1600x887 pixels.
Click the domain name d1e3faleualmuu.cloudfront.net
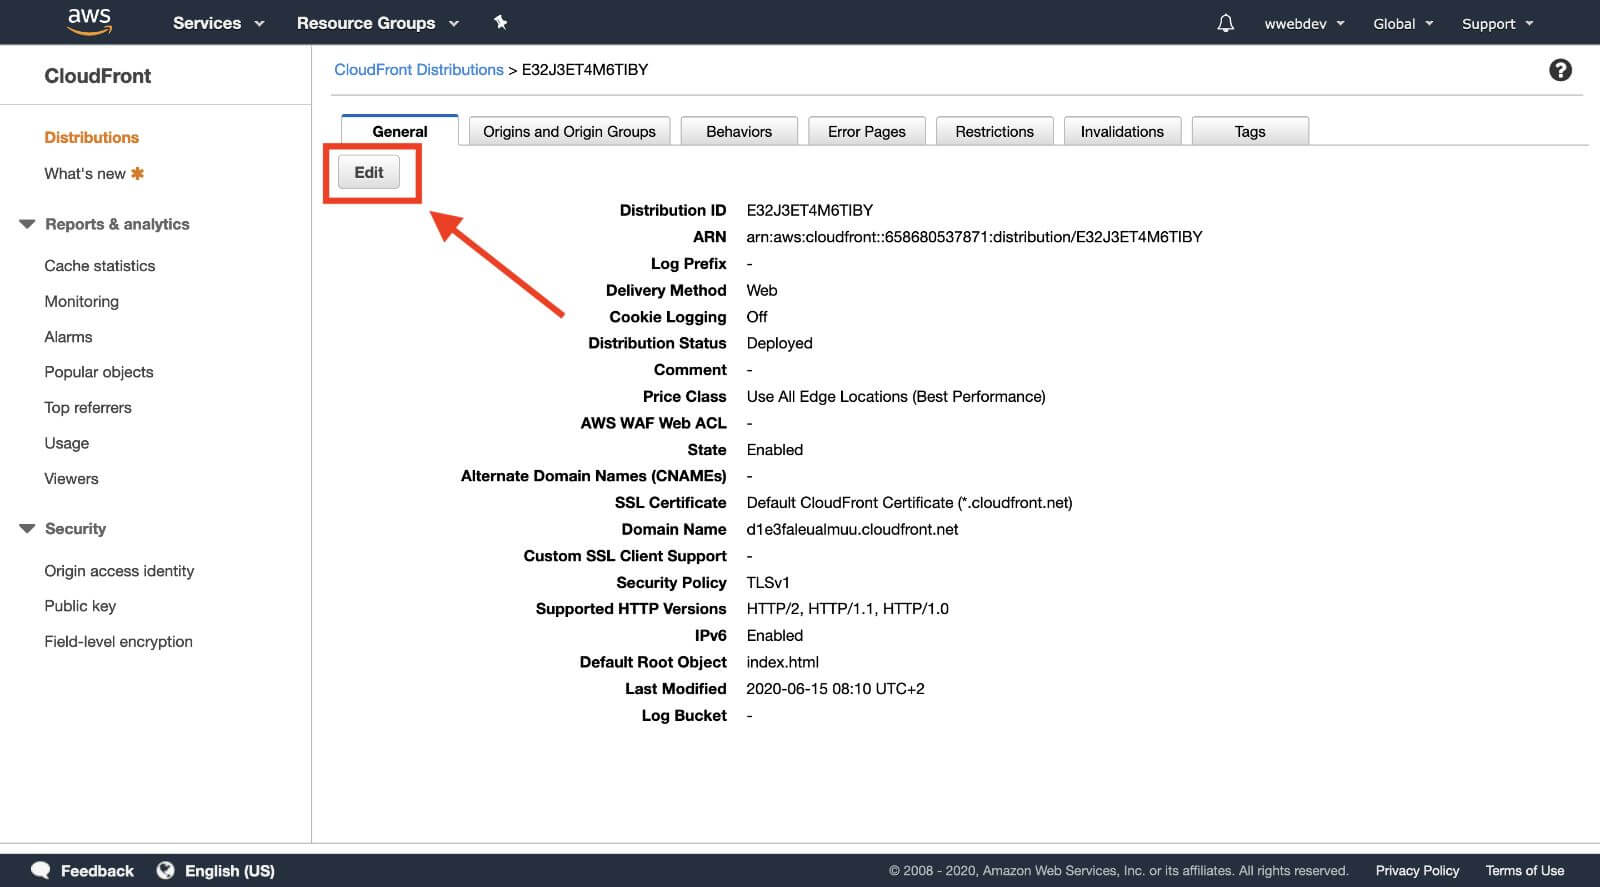point(852,529)
